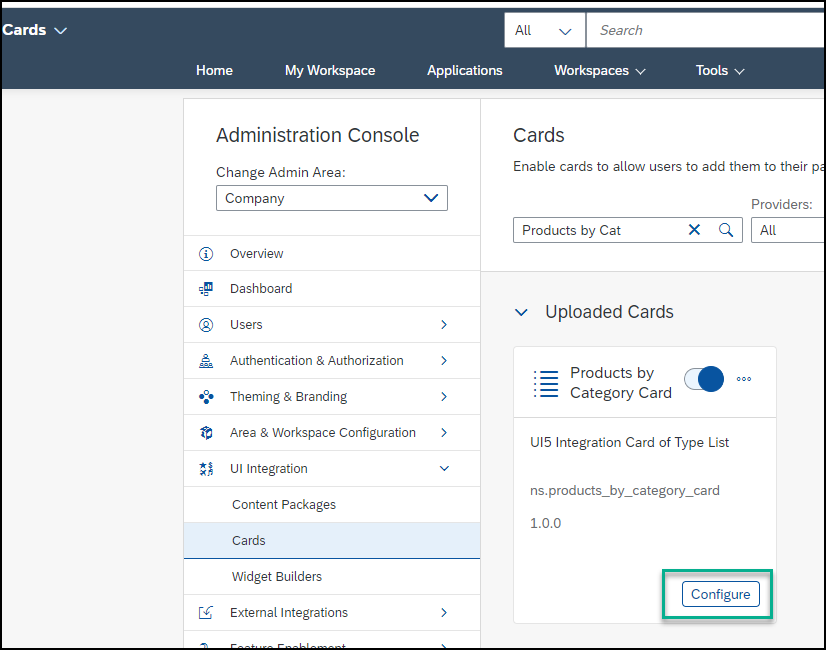Screen dimensions: 826x650
Task: Click the Configure button on the card
Action: 720,594
